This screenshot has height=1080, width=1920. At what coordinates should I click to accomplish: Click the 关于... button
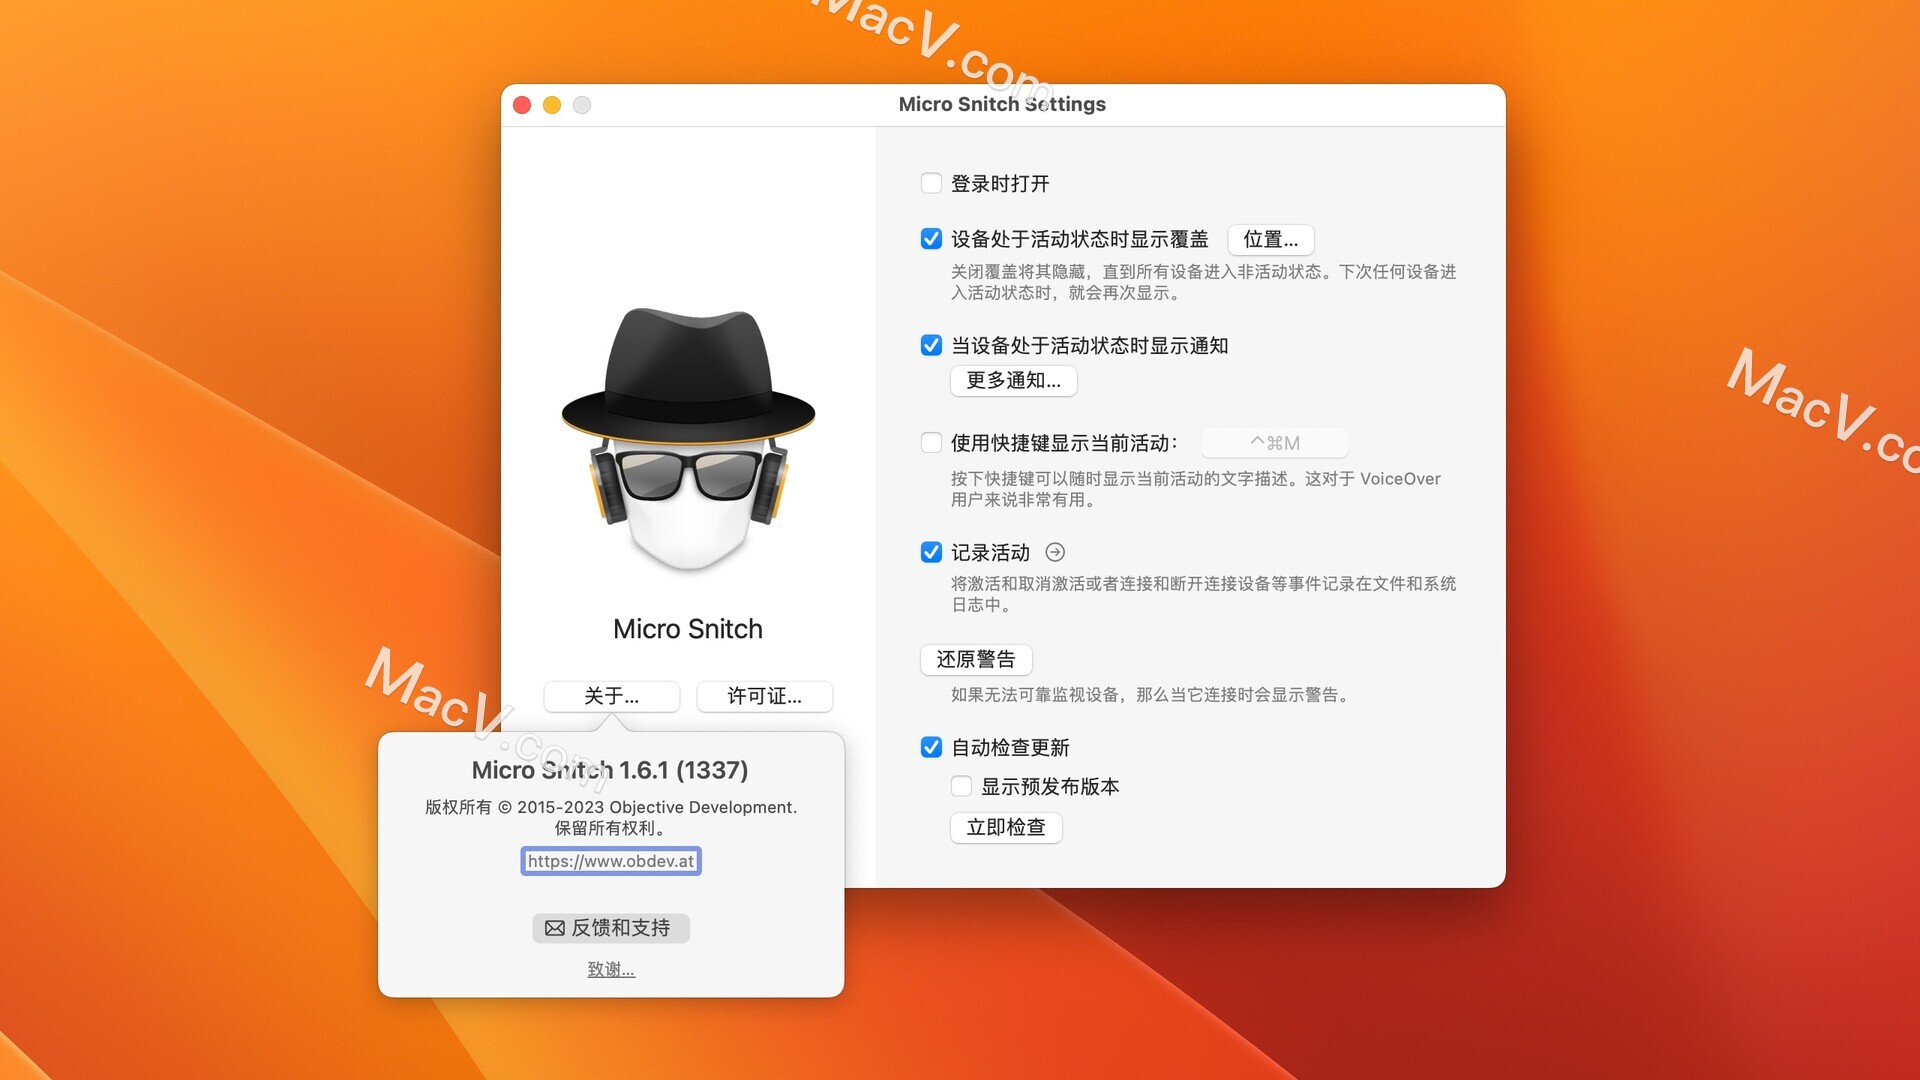point(612,696)
